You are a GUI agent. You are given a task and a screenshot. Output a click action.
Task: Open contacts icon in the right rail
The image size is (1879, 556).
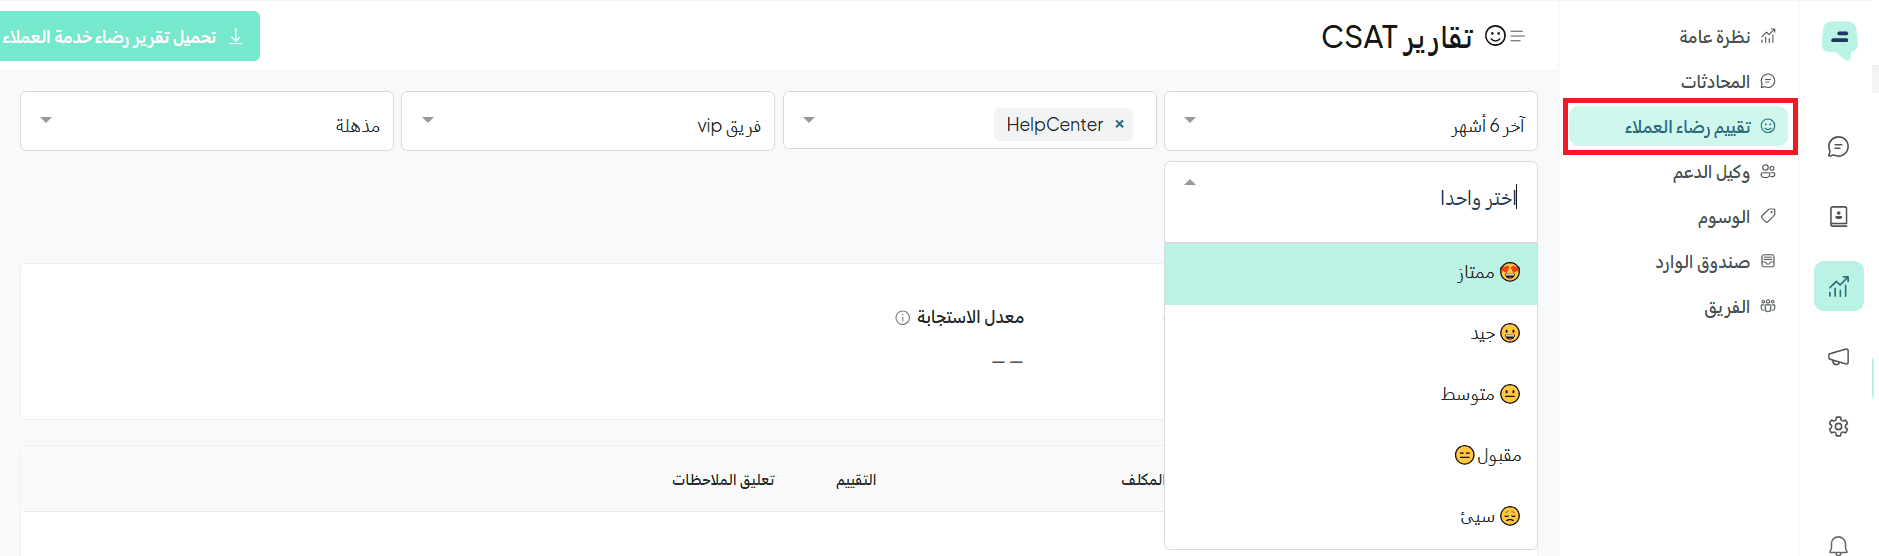click(1838, 216)
